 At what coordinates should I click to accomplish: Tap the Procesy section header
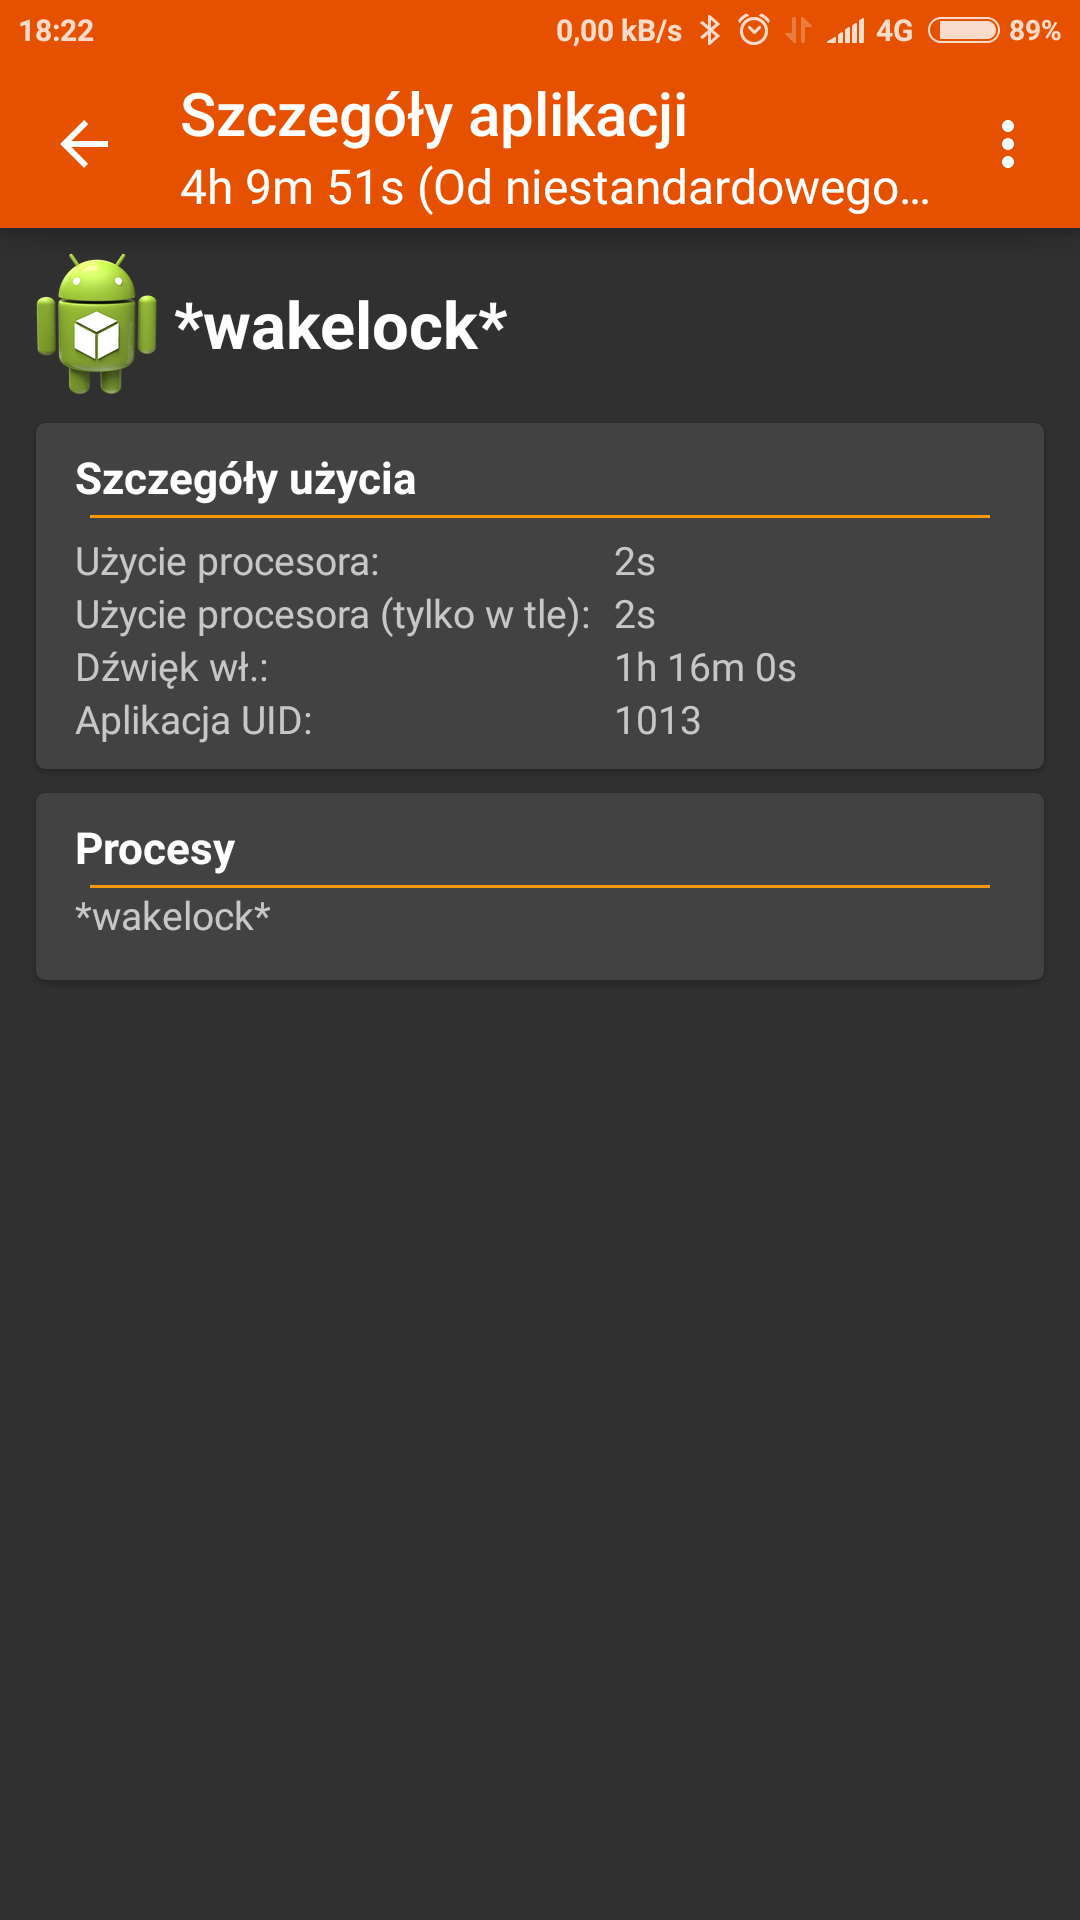tap(155, 849)
